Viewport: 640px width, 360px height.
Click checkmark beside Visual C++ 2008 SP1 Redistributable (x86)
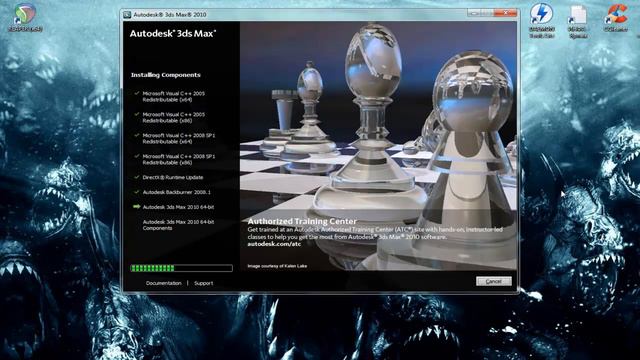136,156
